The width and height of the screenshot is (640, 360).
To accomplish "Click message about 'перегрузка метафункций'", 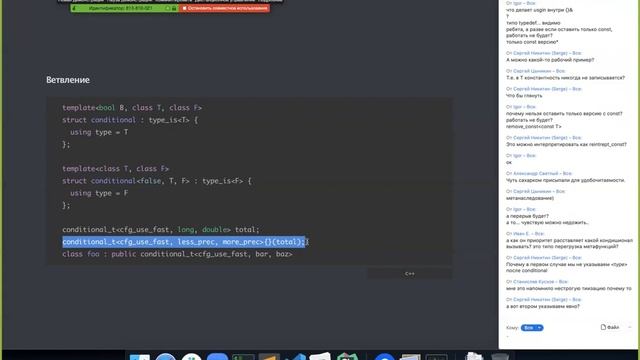I will click(x=569, y=244).
